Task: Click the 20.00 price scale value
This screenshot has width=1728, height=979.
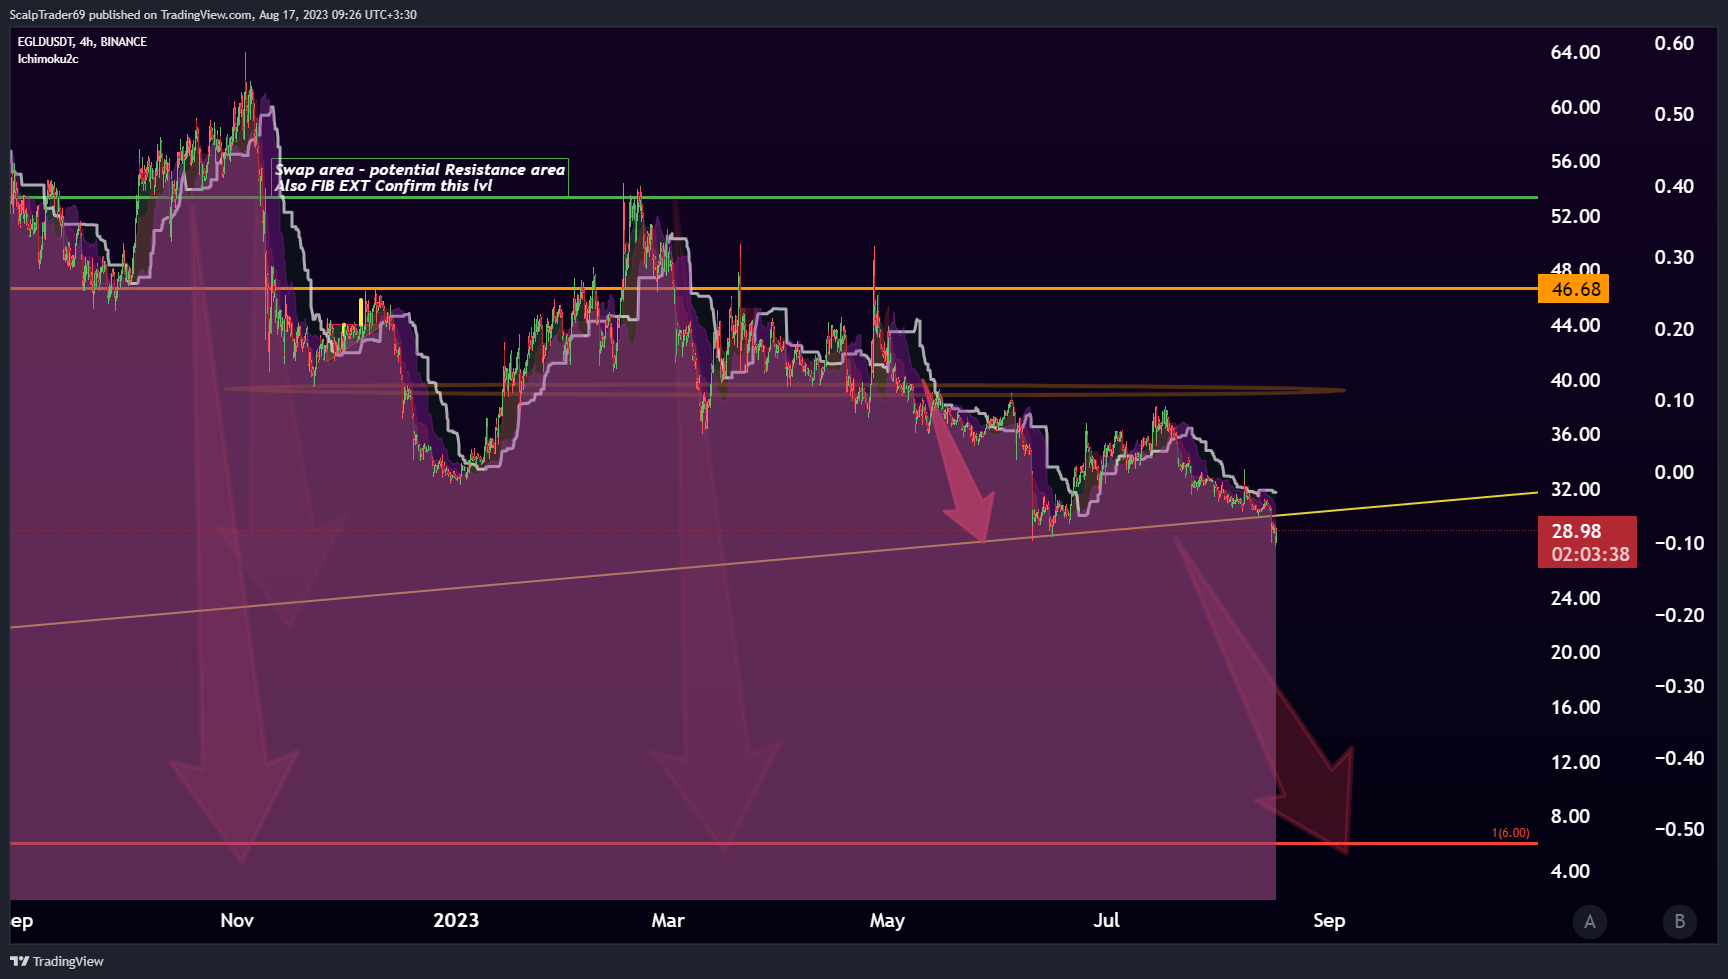Action: (1575, 652)
